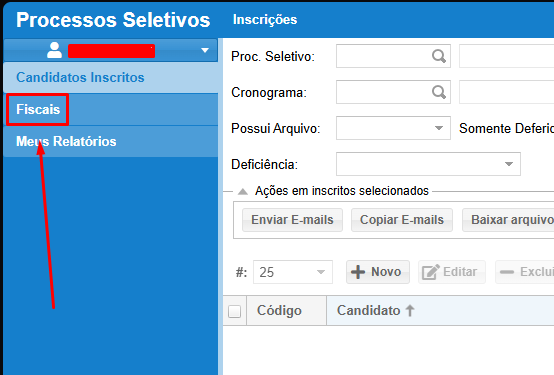Click the Candidato ascending sort arrow
Viewport: 554px width, 375px height.
[410, 311]
